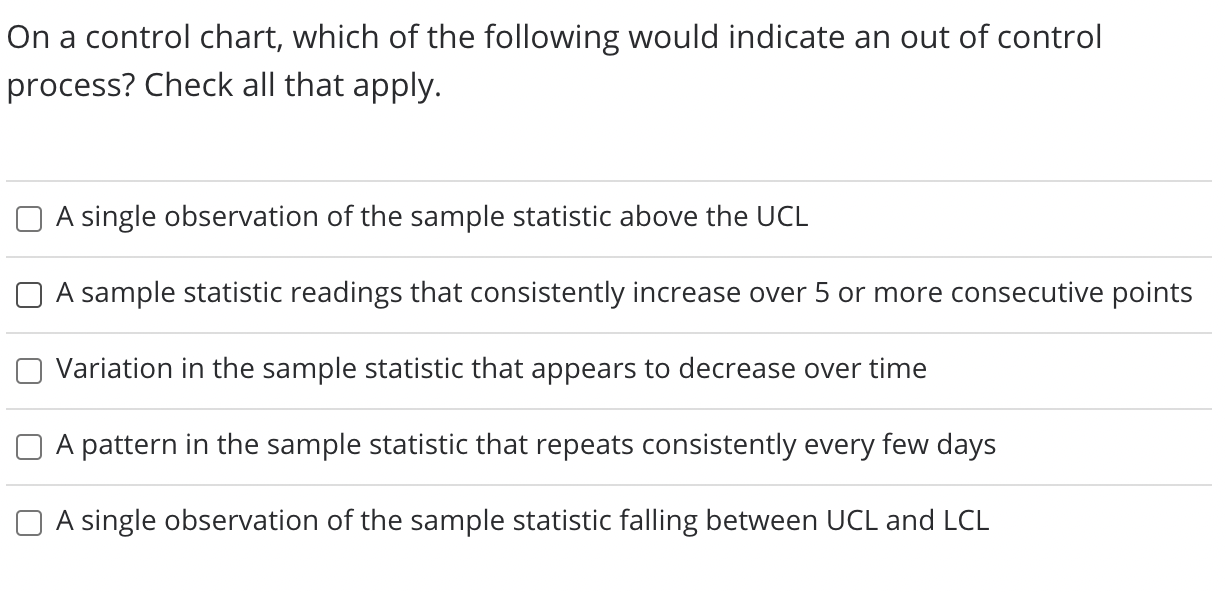Tick the checkbox for increasing consecutive points
The image size is (1226, 592).
pyautogui.click(x=29, y=295)
